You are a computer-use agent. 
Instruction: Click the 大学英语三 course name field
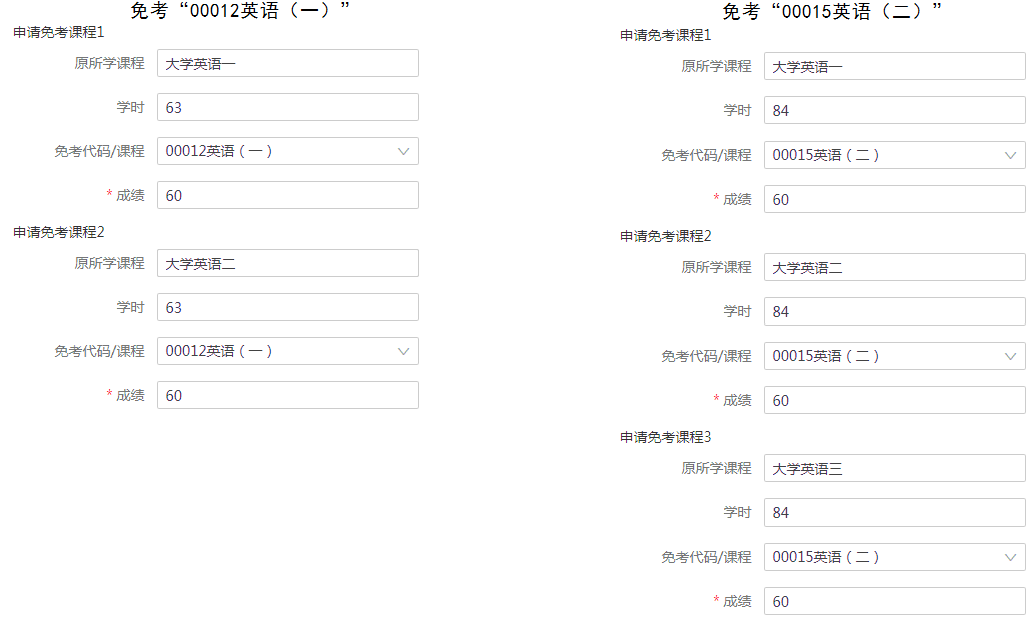click(x=894, y=468)
